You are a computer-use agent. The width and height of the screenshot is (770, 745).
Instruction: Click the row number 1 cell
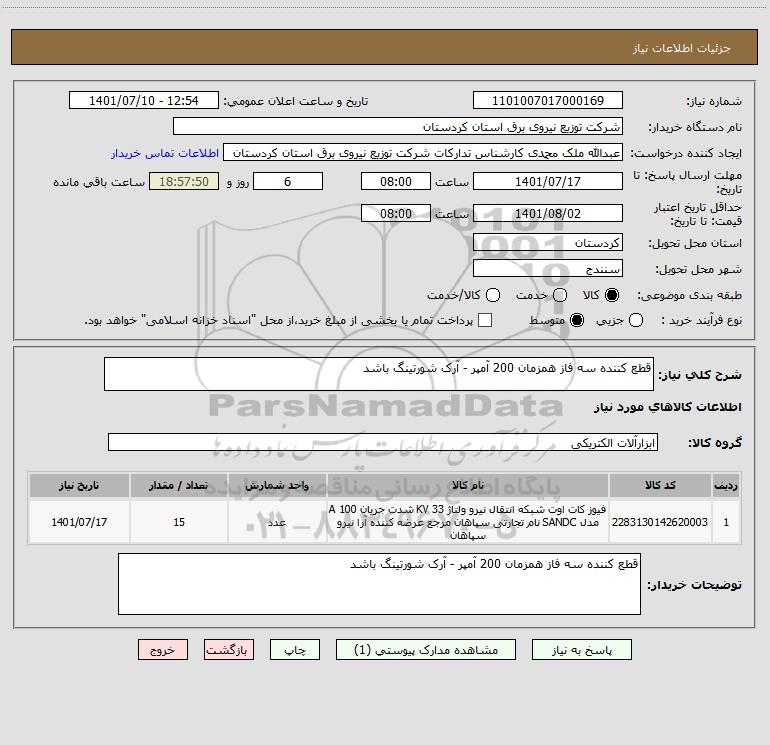[726, 522]
